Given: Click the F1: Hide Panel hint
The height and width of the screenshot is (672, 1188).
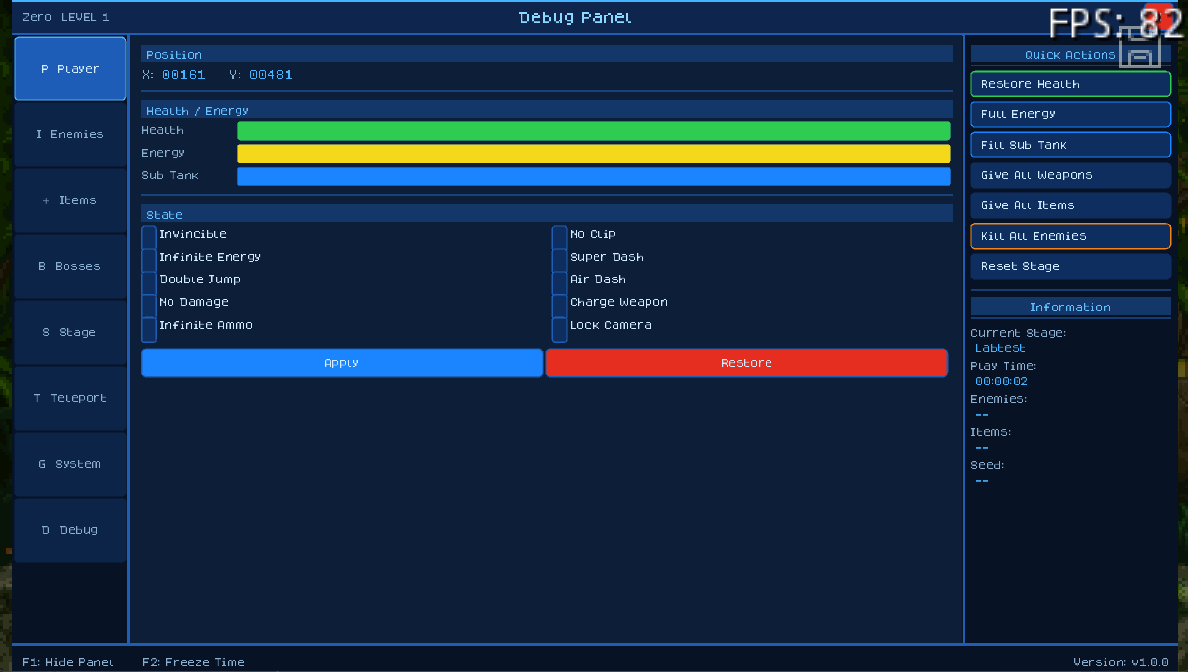Looking at the screenshot, I should point(67,662).
